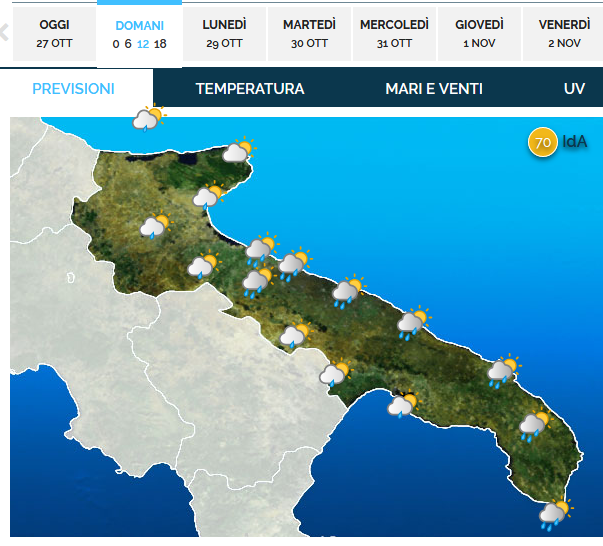Viewport: 603px width, 546px height.
Task: Click the left arrow beside the Oggi day
Action: click(x=4, y=32)
